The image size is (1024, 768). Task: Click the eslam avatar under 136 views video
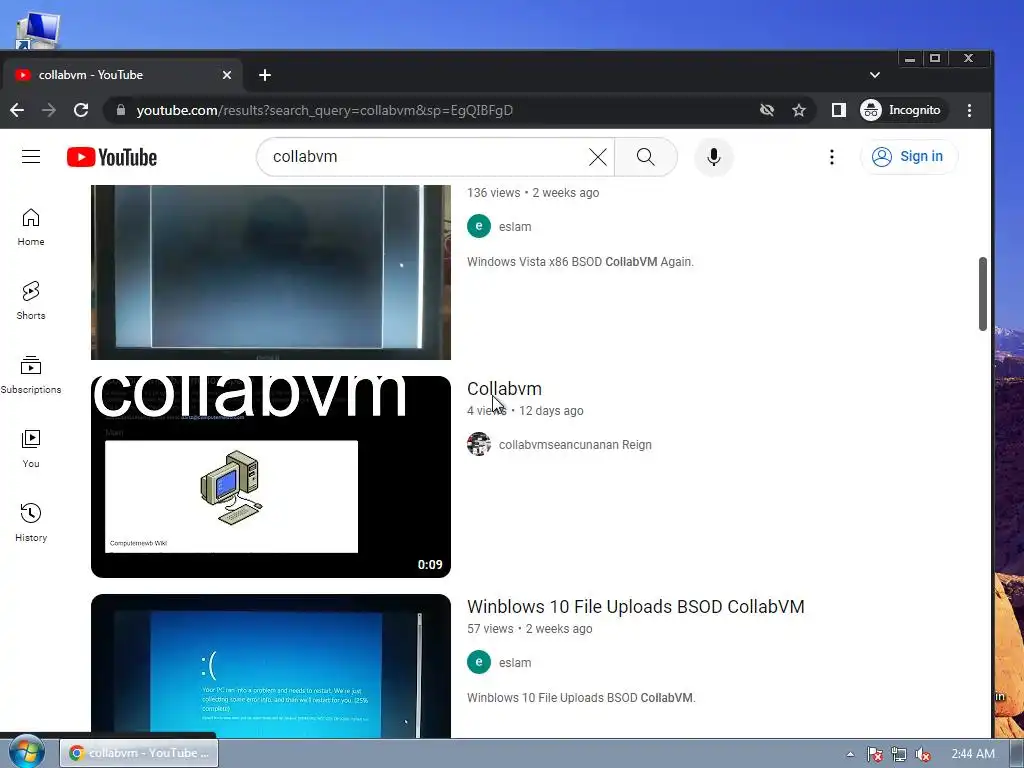point(479,226)
